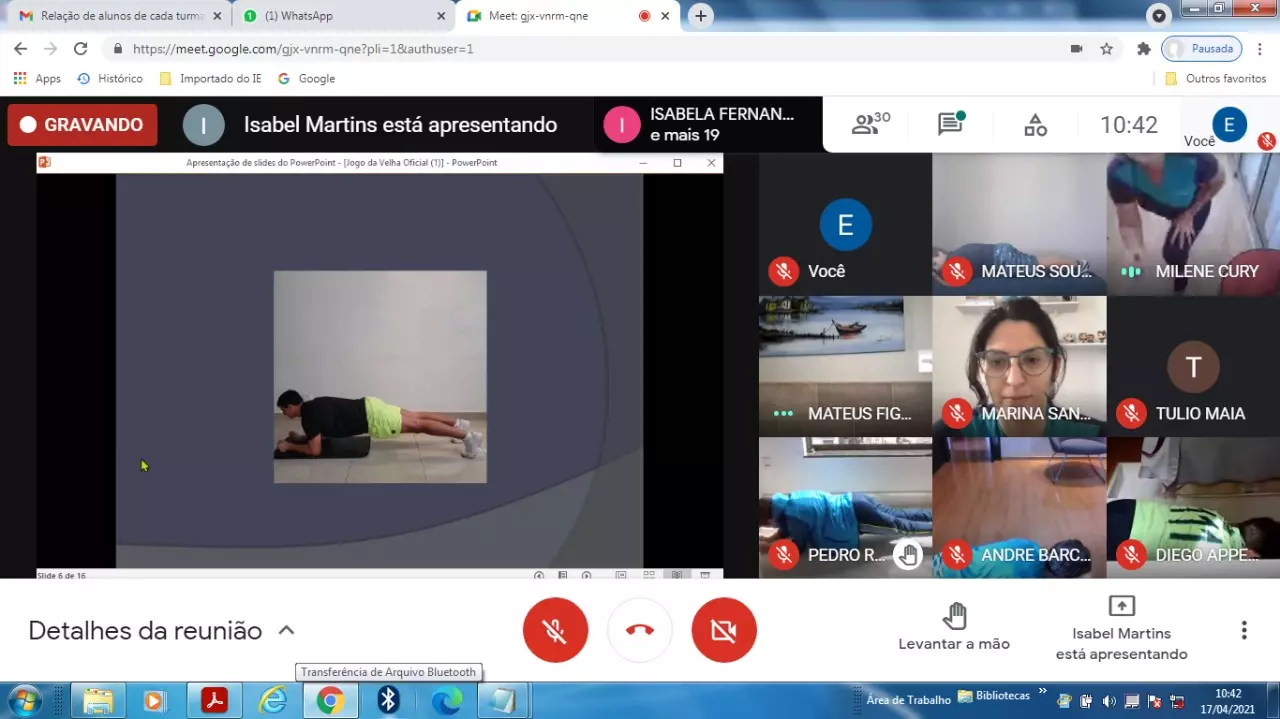The height and width of the screenshot is (719, 1280).
Task: Reload the Meet page
Action: [x=81, y=48]
